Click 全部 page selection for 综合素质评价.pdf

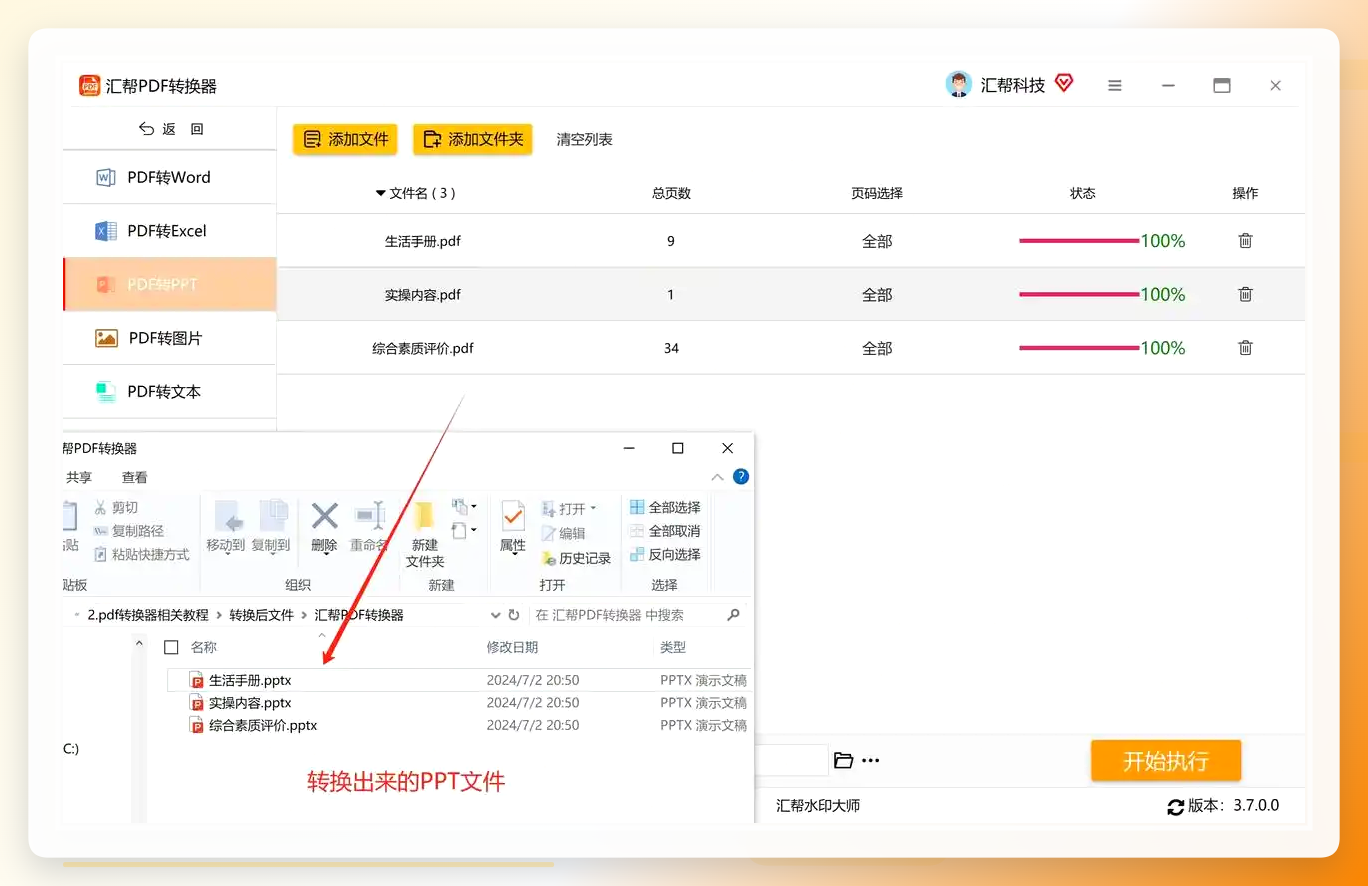pyautogui.click(x=877, y=348)
